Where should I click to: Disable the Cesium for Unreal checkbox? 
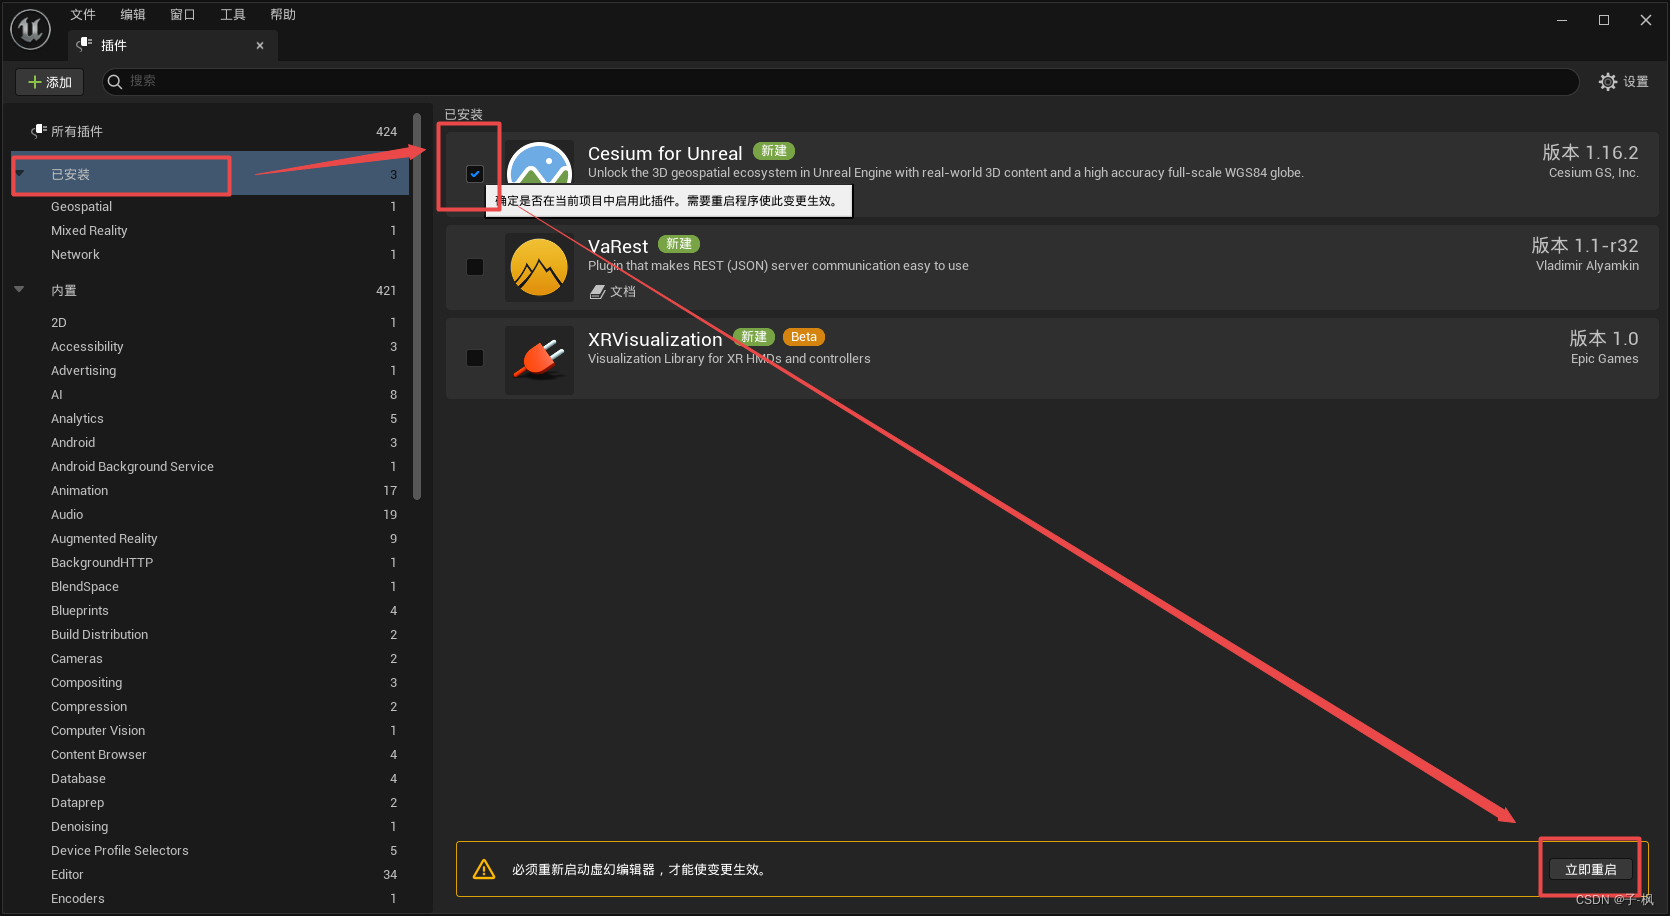coord(475,174)
